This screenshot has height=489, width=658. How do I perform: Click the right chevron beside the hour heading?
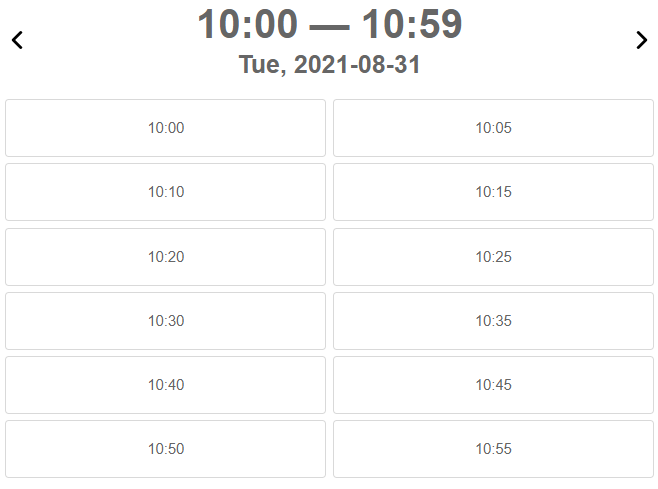coord(641,41)
